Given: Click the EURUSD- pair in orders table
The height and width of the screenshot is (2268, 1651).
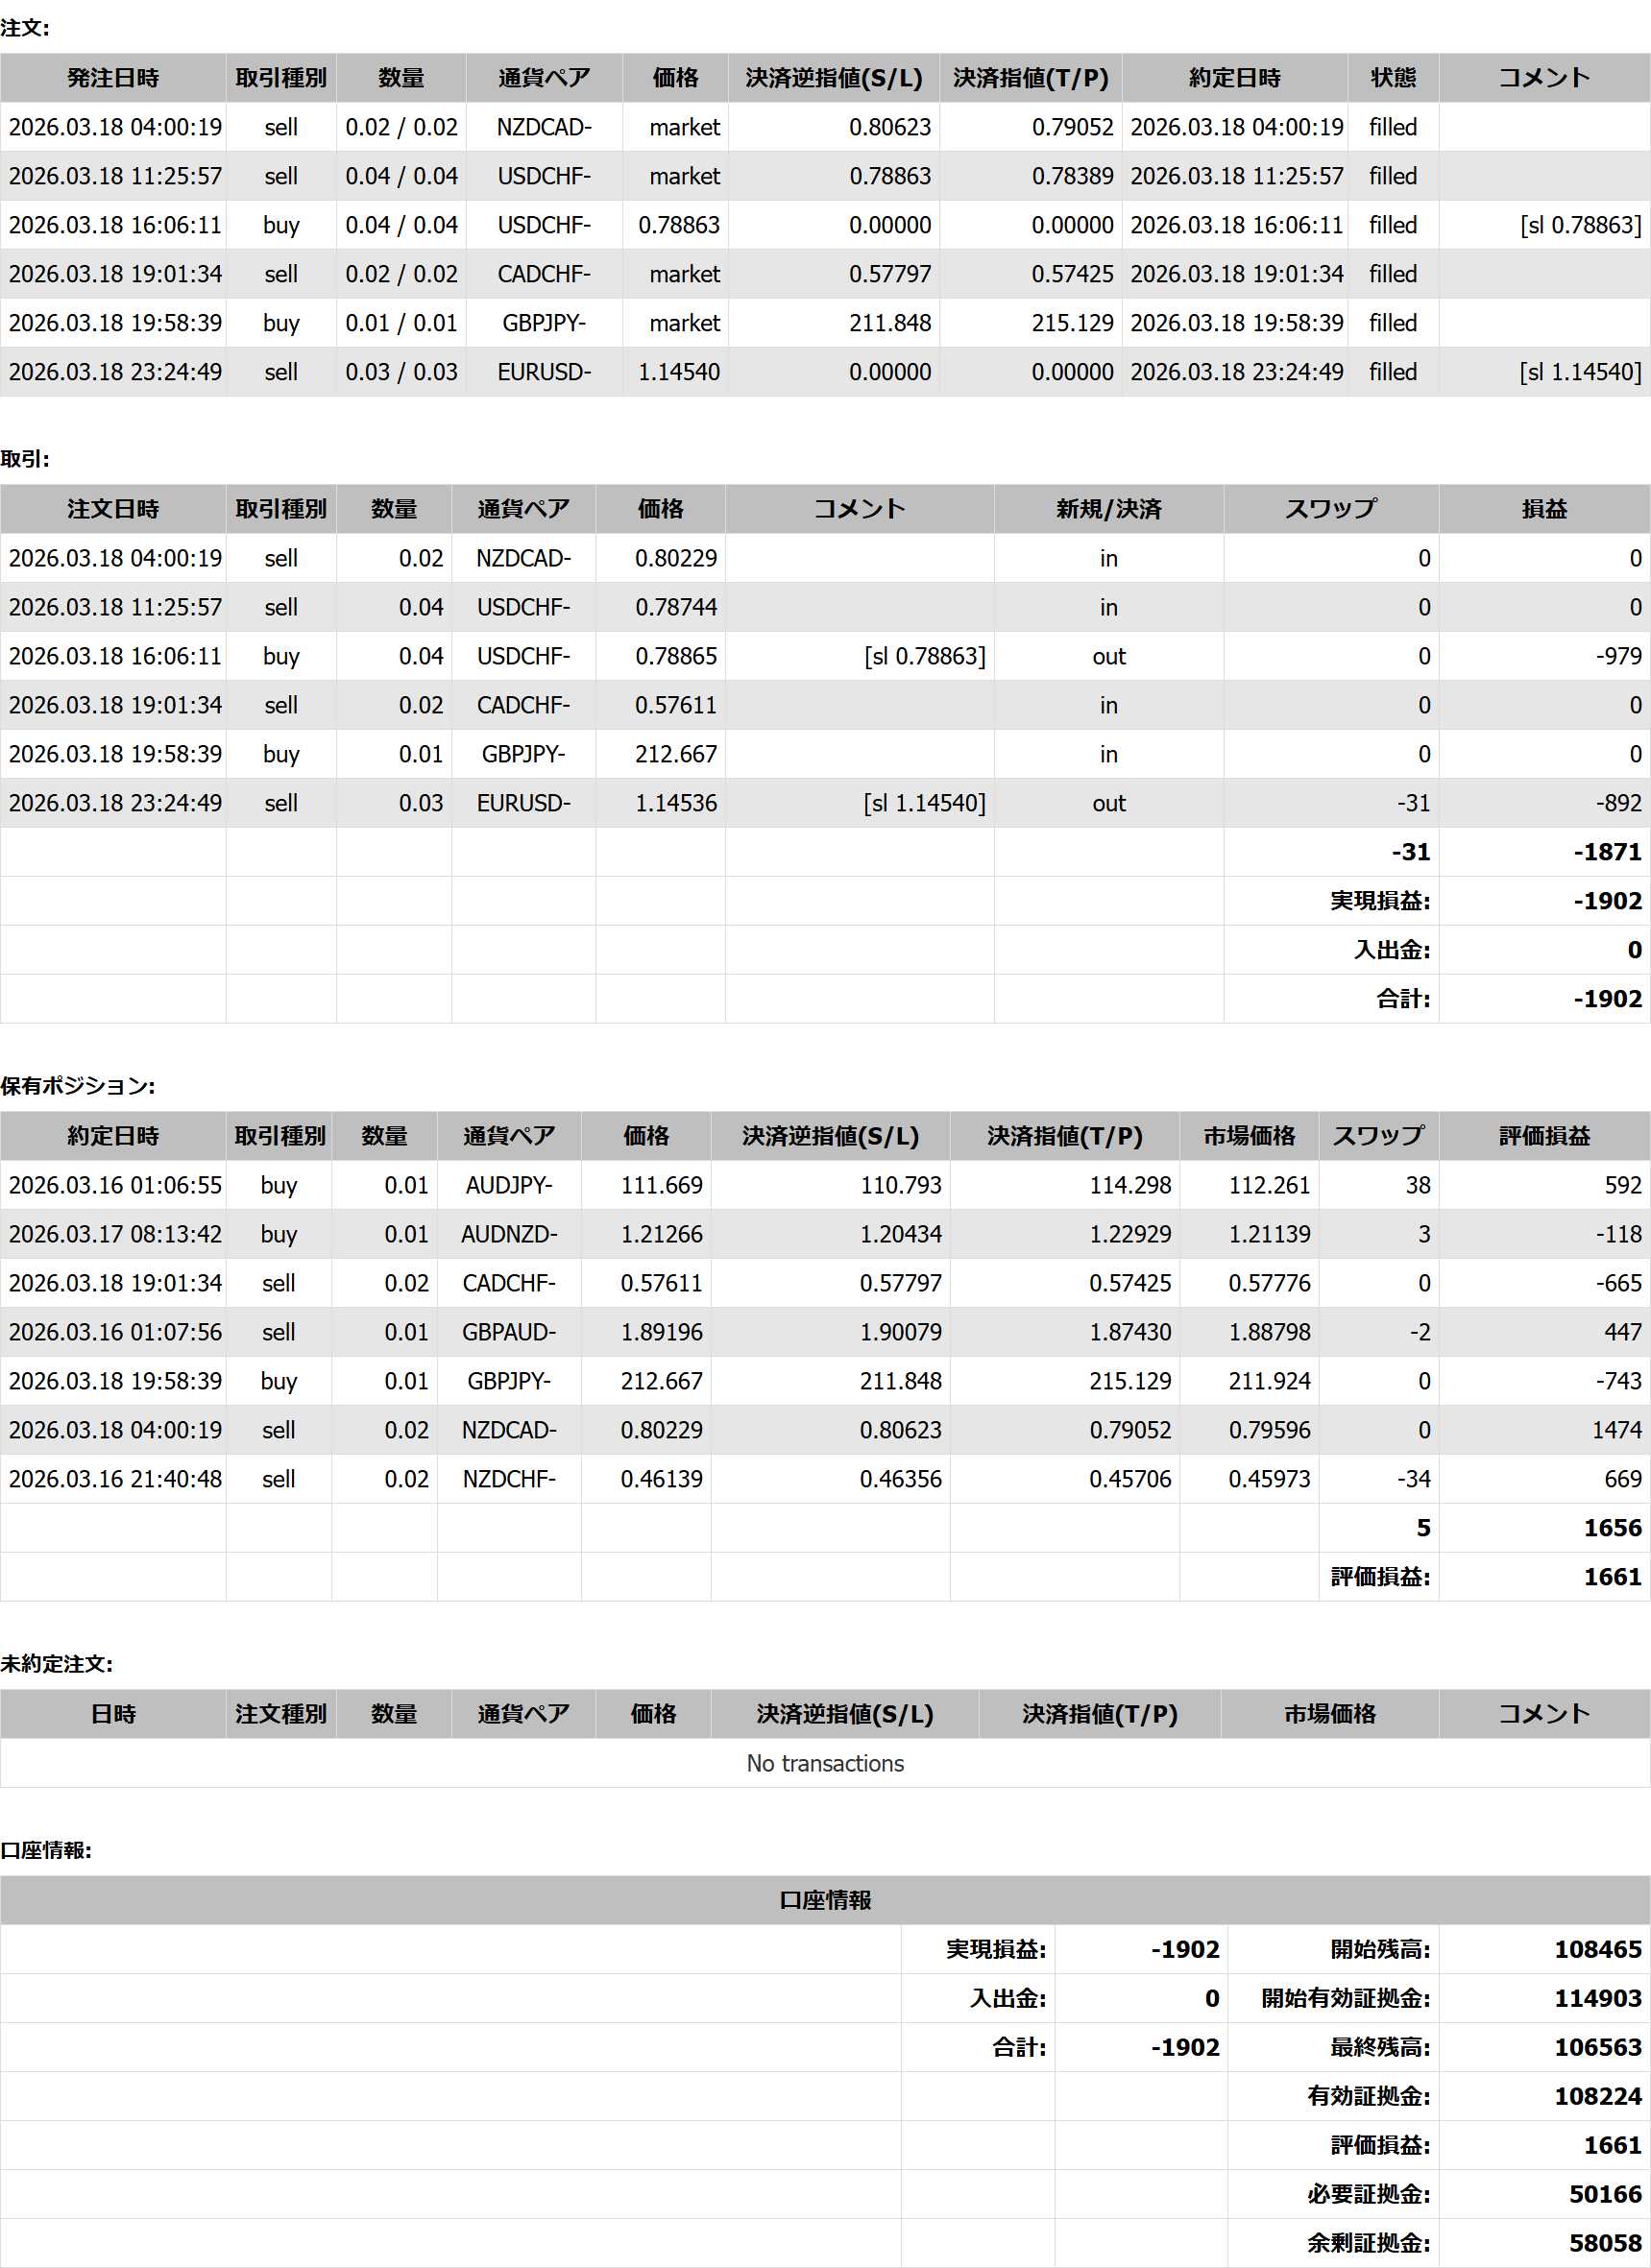Looking at the screenshot, I should pyautogui.click(x=544, y=372).
